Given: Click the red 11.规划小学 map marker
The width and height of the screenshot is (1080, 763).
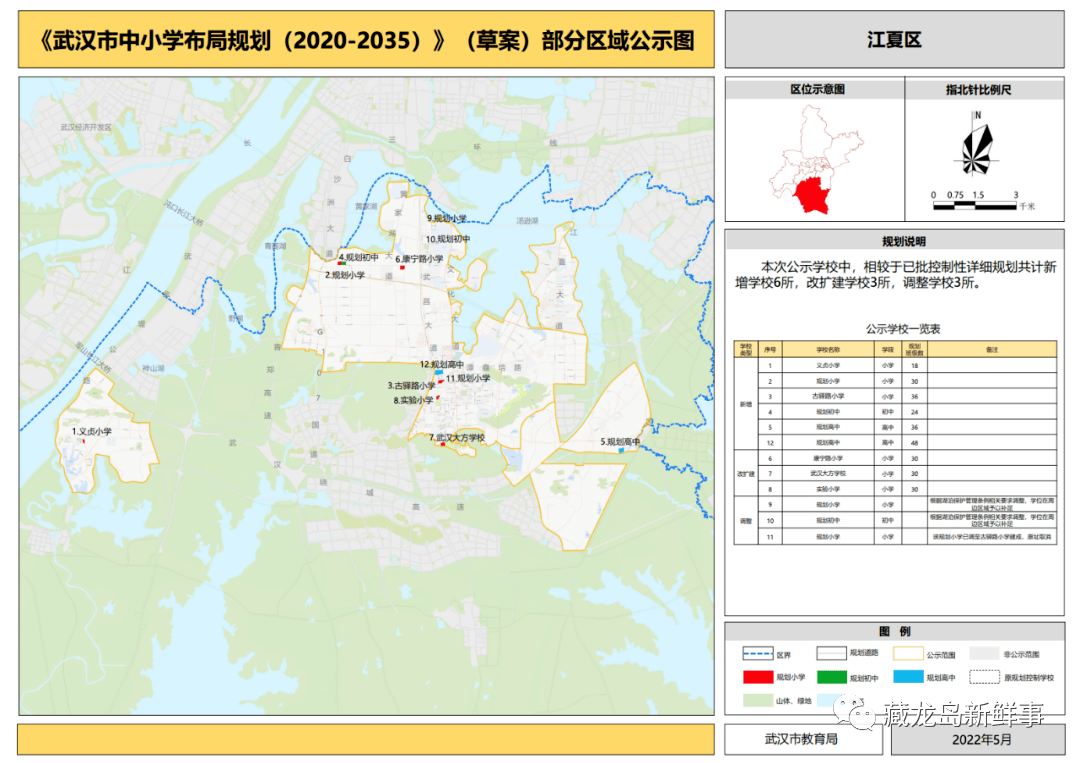Looking at the screenshot, I should click(441, 382).
